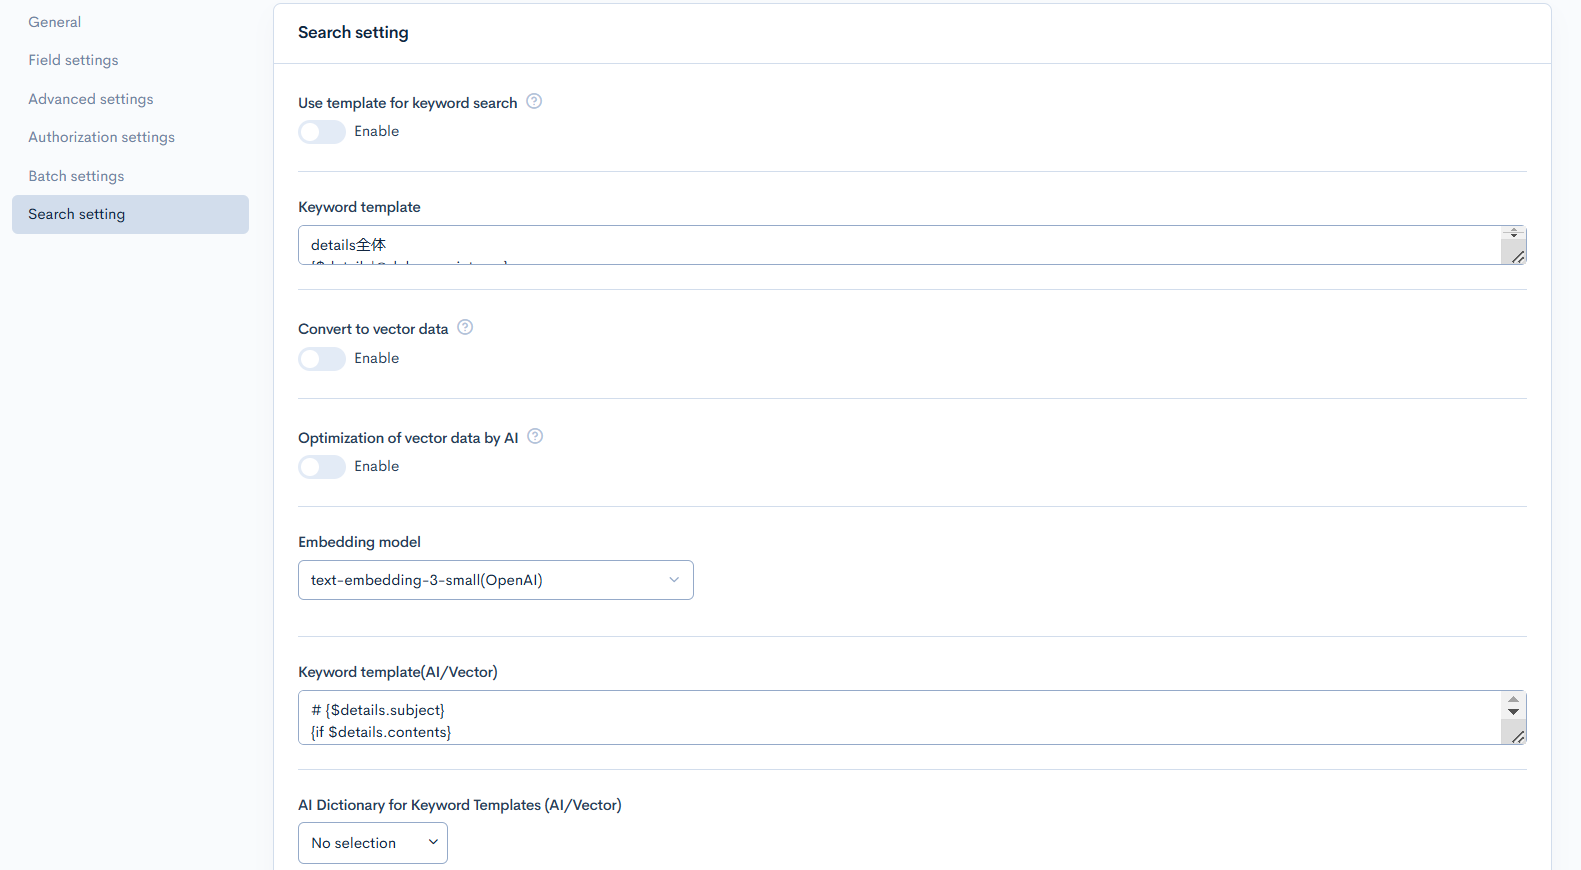The width and height of the screenshot is (1581, 870).
Task: Enable Use template for keyword search toggle
Action: coord(322,132)
